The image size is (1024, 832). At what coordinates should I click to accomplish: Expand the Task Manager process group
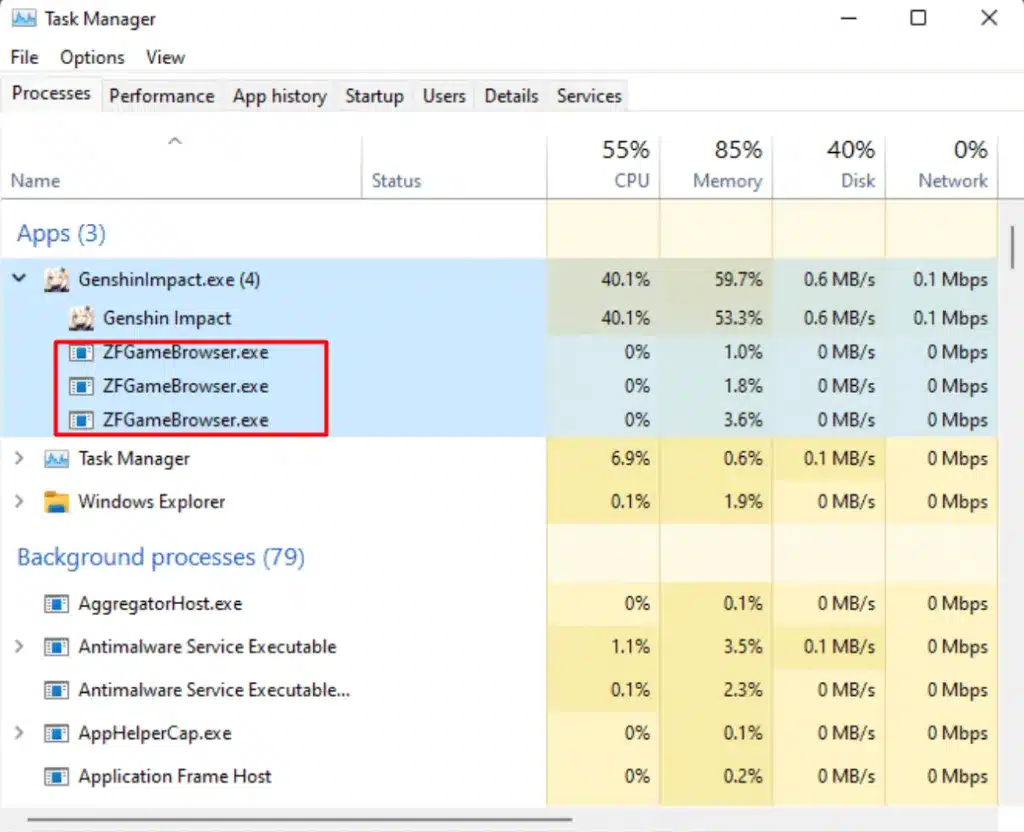point(19,459)
